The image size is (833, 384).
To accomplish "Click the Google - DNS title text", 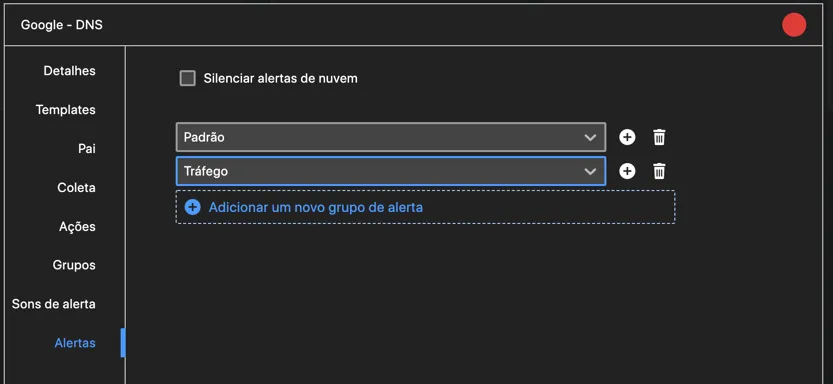I will [62, 25].
